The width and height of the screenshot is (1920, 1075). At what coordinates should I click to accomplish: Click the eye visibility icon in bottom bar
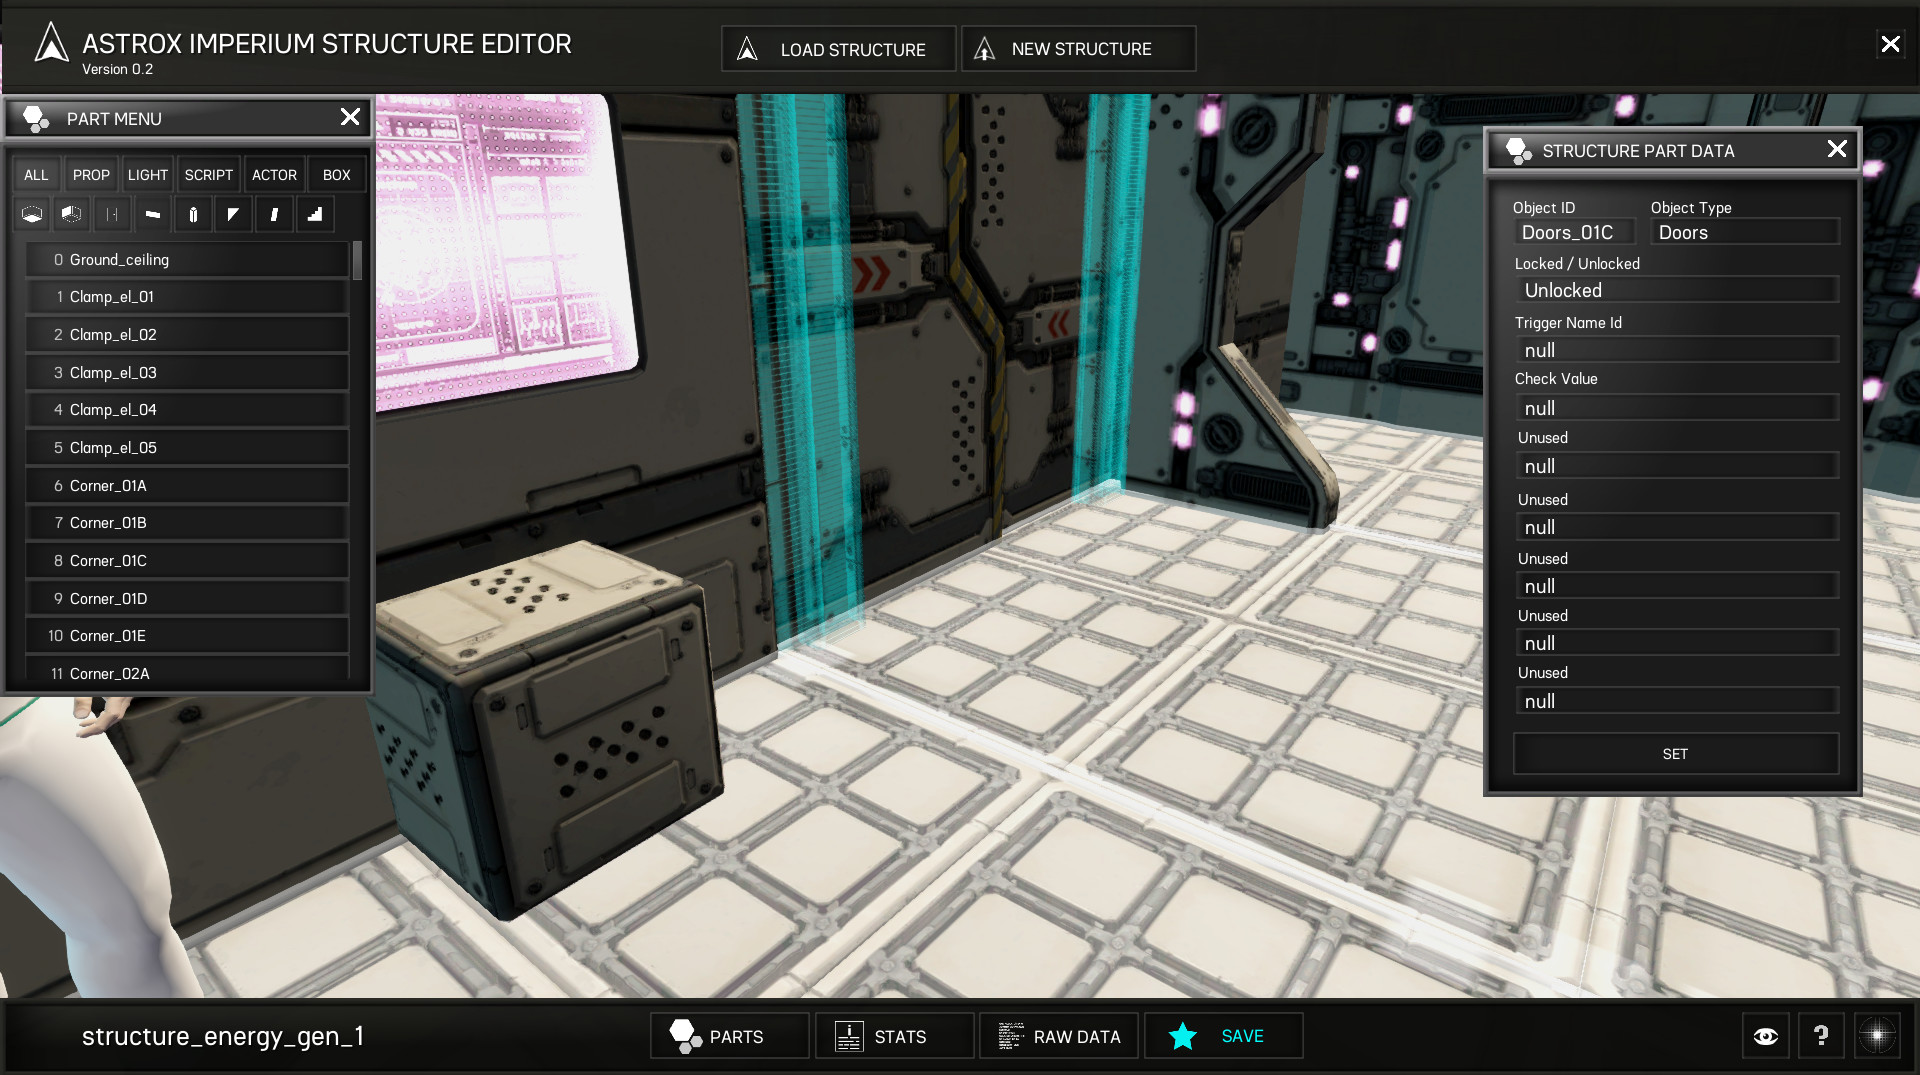point(1766,1036)
